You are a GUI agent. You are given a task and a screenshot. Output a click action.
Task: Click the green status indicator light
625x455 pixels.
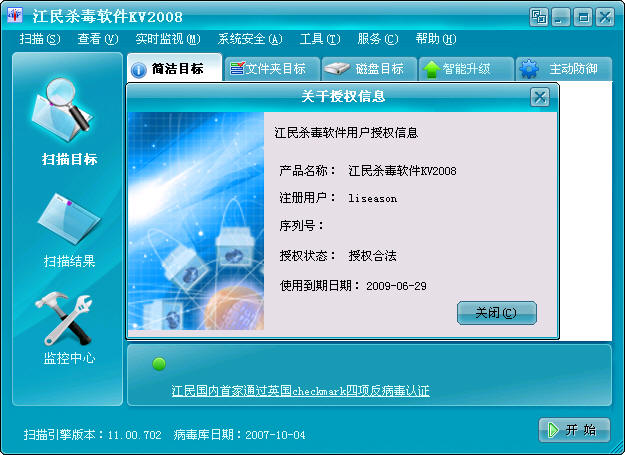159,364
